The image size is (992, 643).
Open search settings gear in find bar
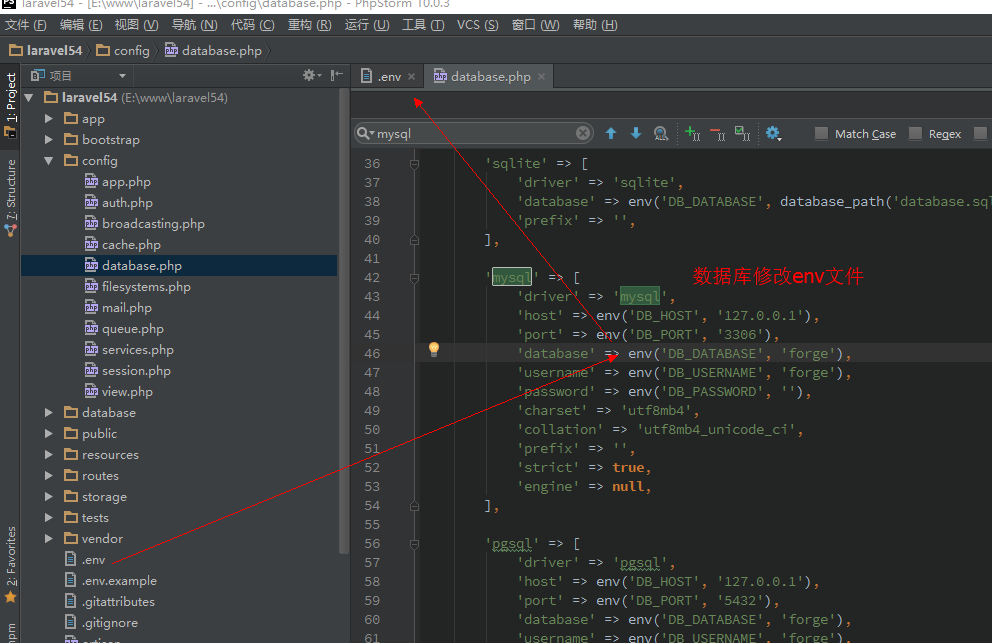(x=773, y=133)
